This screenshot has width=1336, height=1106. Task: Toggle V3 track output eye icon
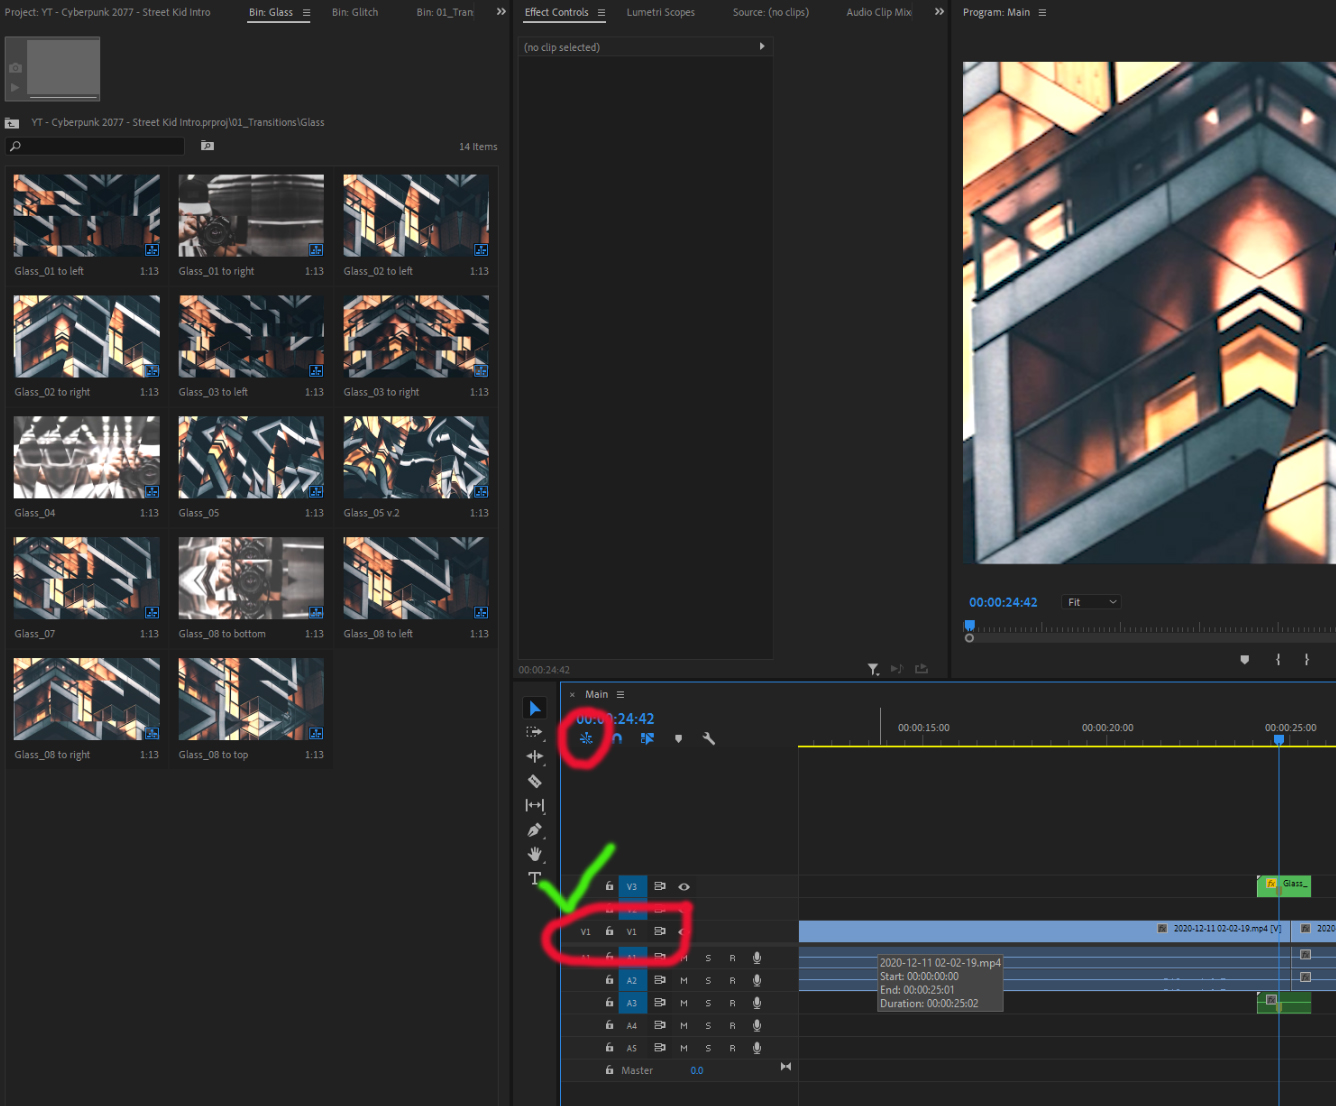(684, 887)
